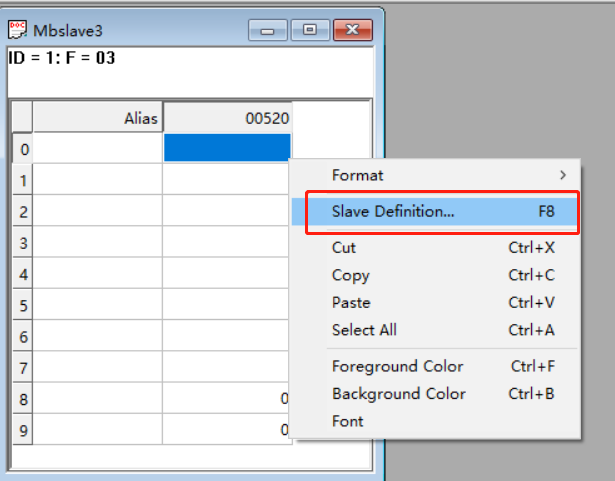This screenshot has height=481, width=615.
Task: Click the Alias cell in row 3
Action: pos(98,243)
